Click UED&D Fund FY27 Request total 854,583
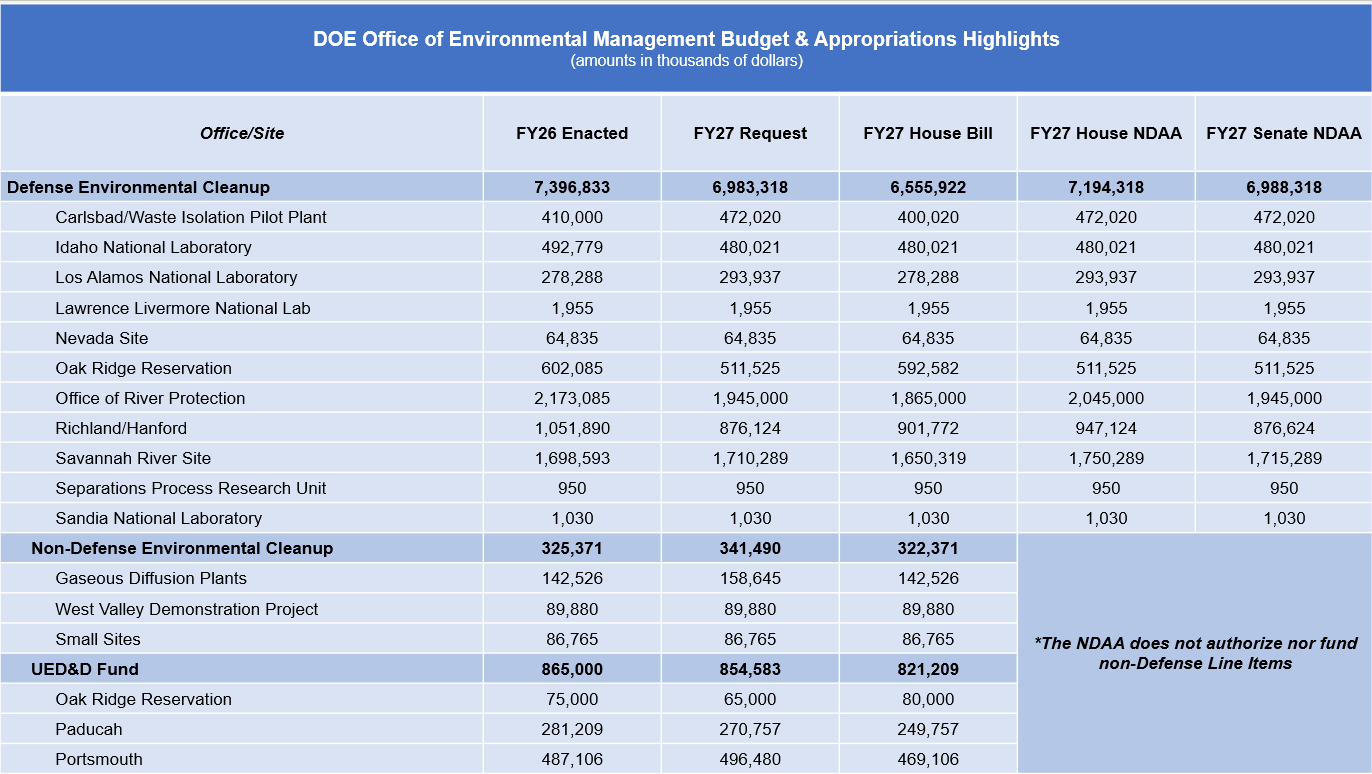Viewport: 1372px width, 774px height. point(750,669)
